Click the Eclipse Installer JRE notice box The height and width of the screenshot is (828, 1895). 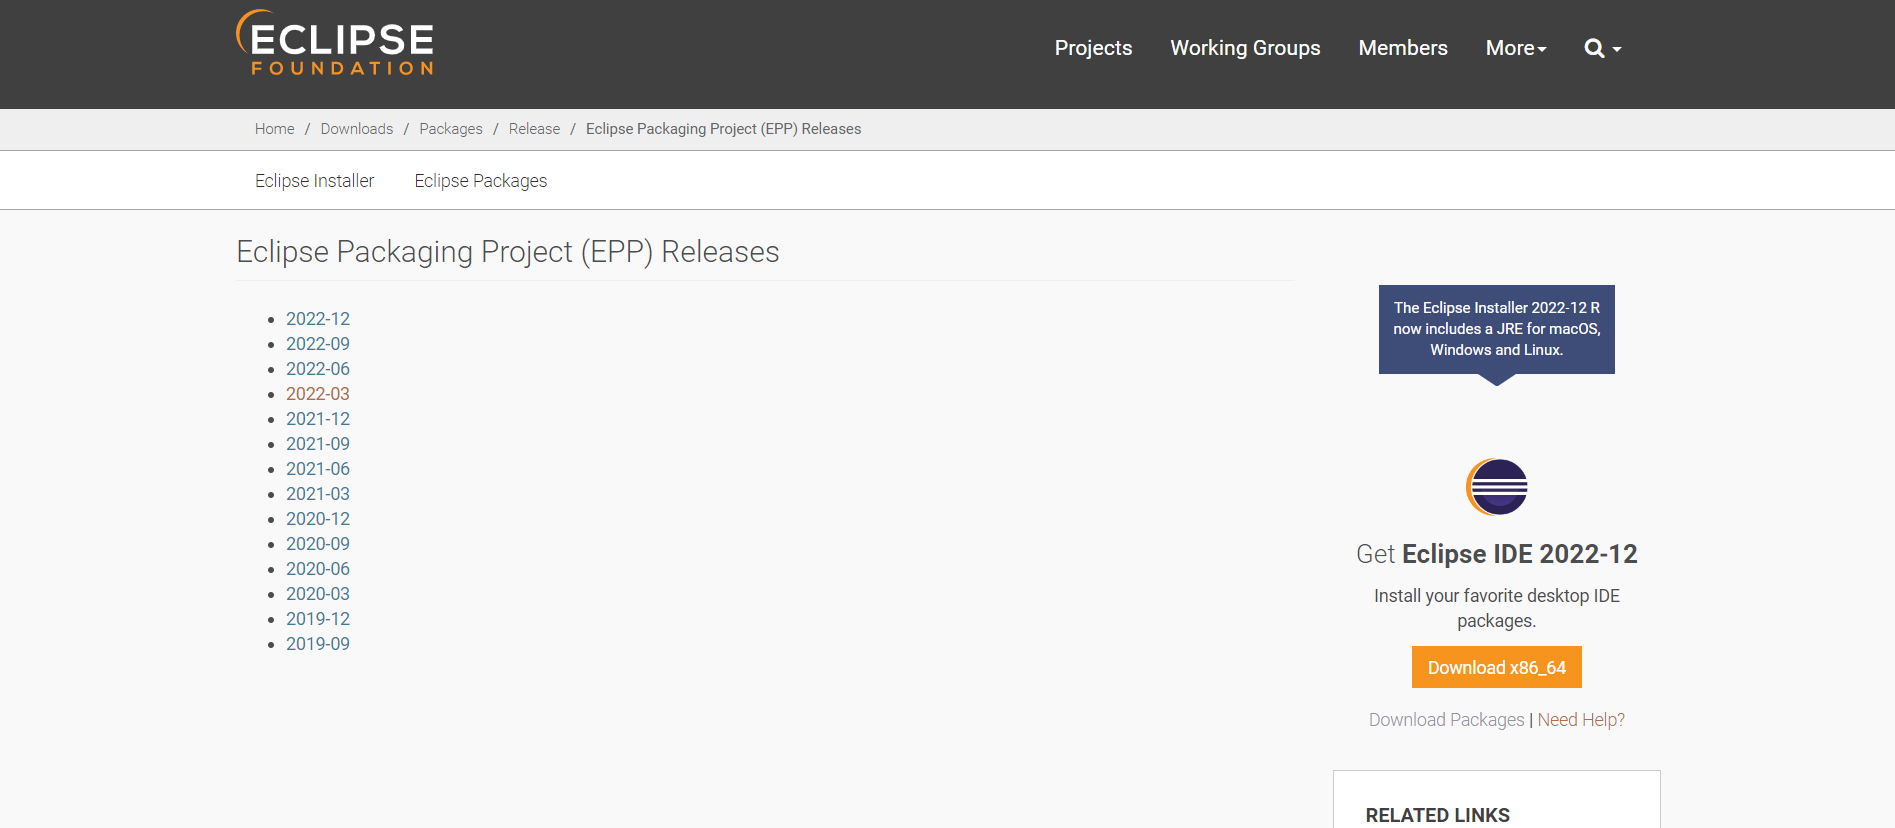(1497, 329)
